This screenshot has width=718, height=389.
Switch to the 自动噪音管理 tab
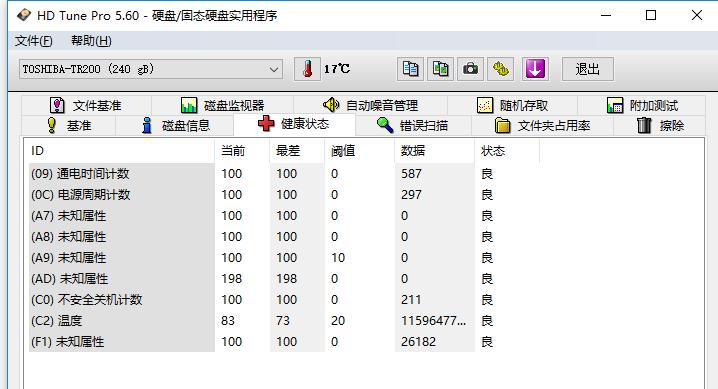370,106
